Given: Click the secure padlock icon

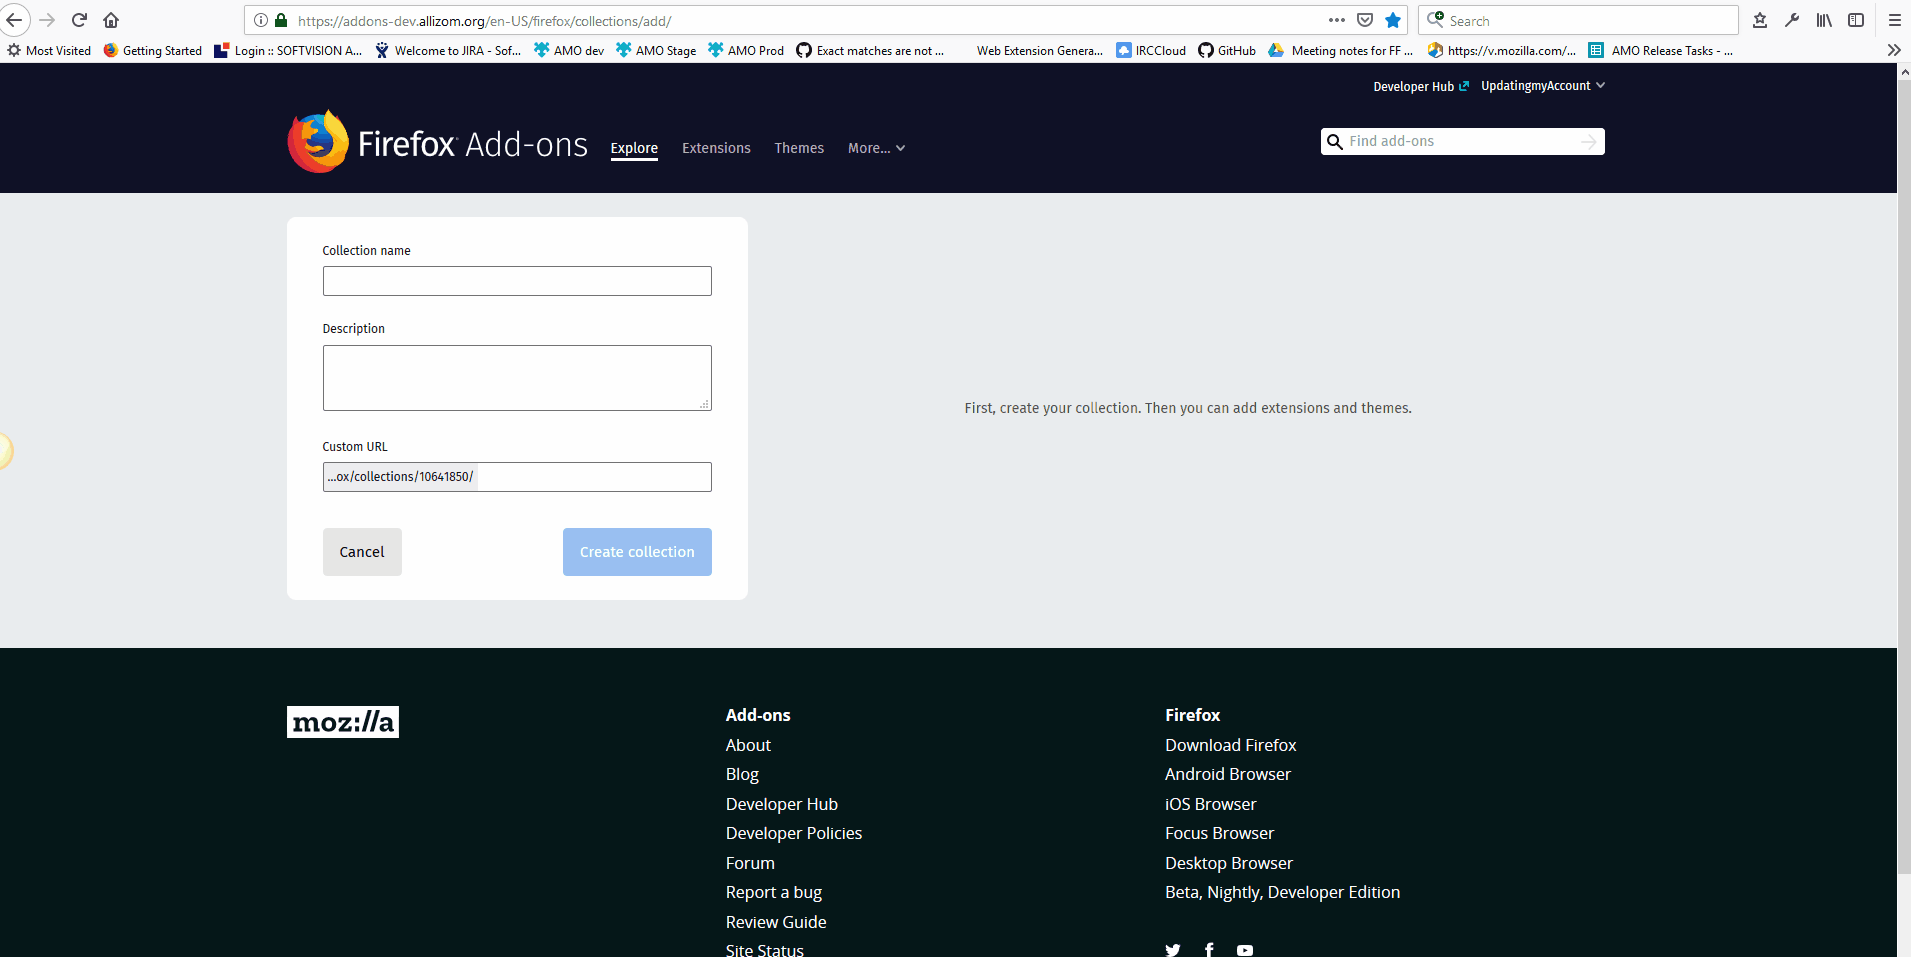Looking at the screenshot, I should click(x=281, y=20).
